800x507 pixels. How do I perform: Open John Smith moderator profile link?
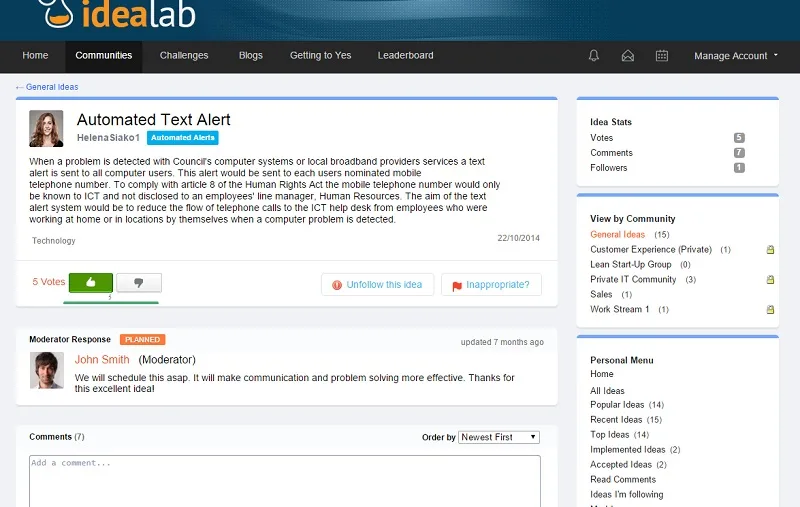pos(102,360)
